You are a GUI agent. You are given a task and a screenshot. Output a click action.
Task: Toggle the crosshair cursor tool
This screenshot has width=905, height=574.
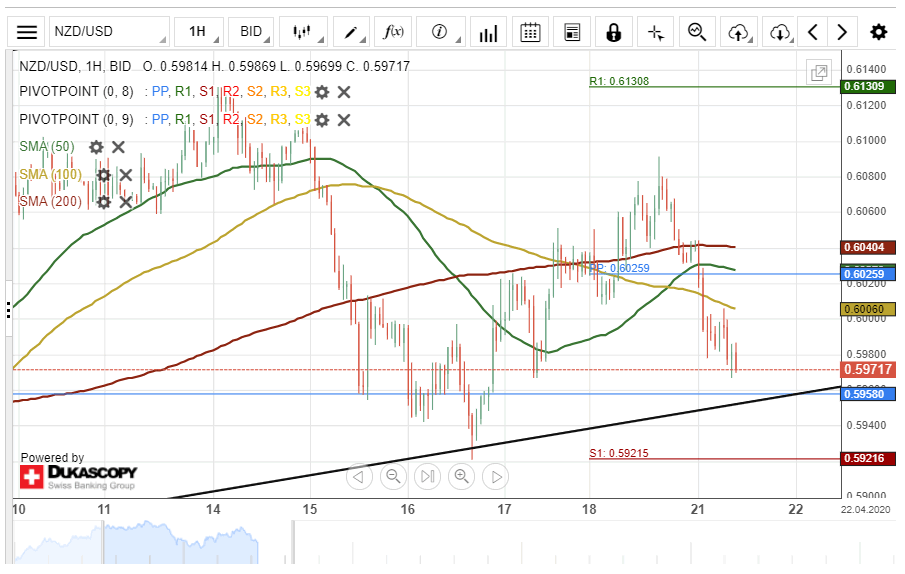[x=656, y=32]
